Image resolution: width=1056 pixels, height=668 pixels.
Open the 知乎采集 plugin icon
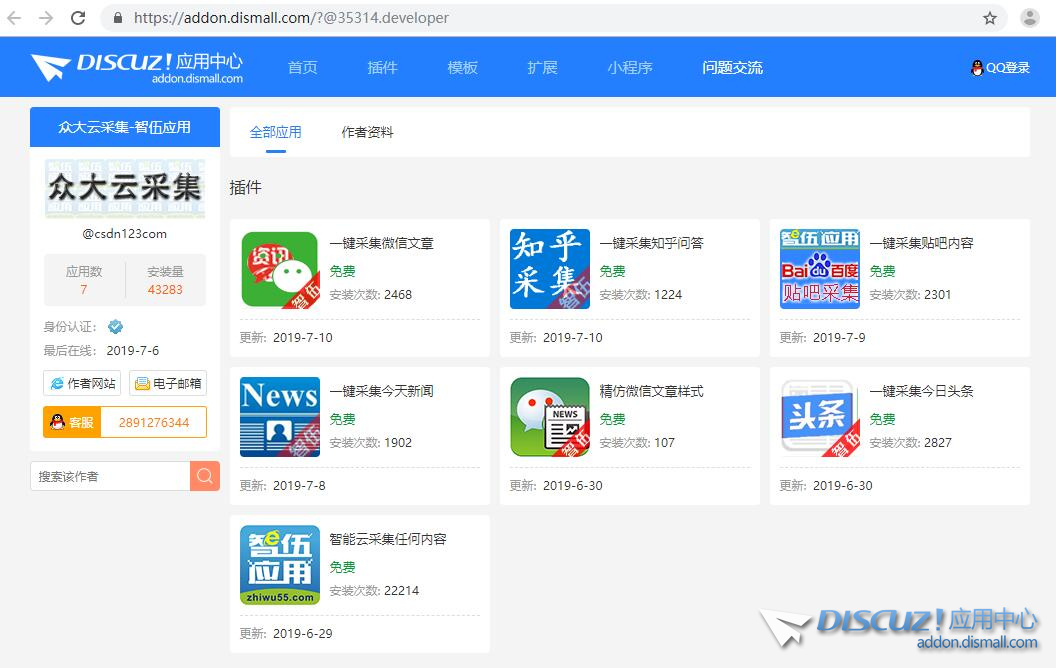pyautogui.click(x=550, y=269)
